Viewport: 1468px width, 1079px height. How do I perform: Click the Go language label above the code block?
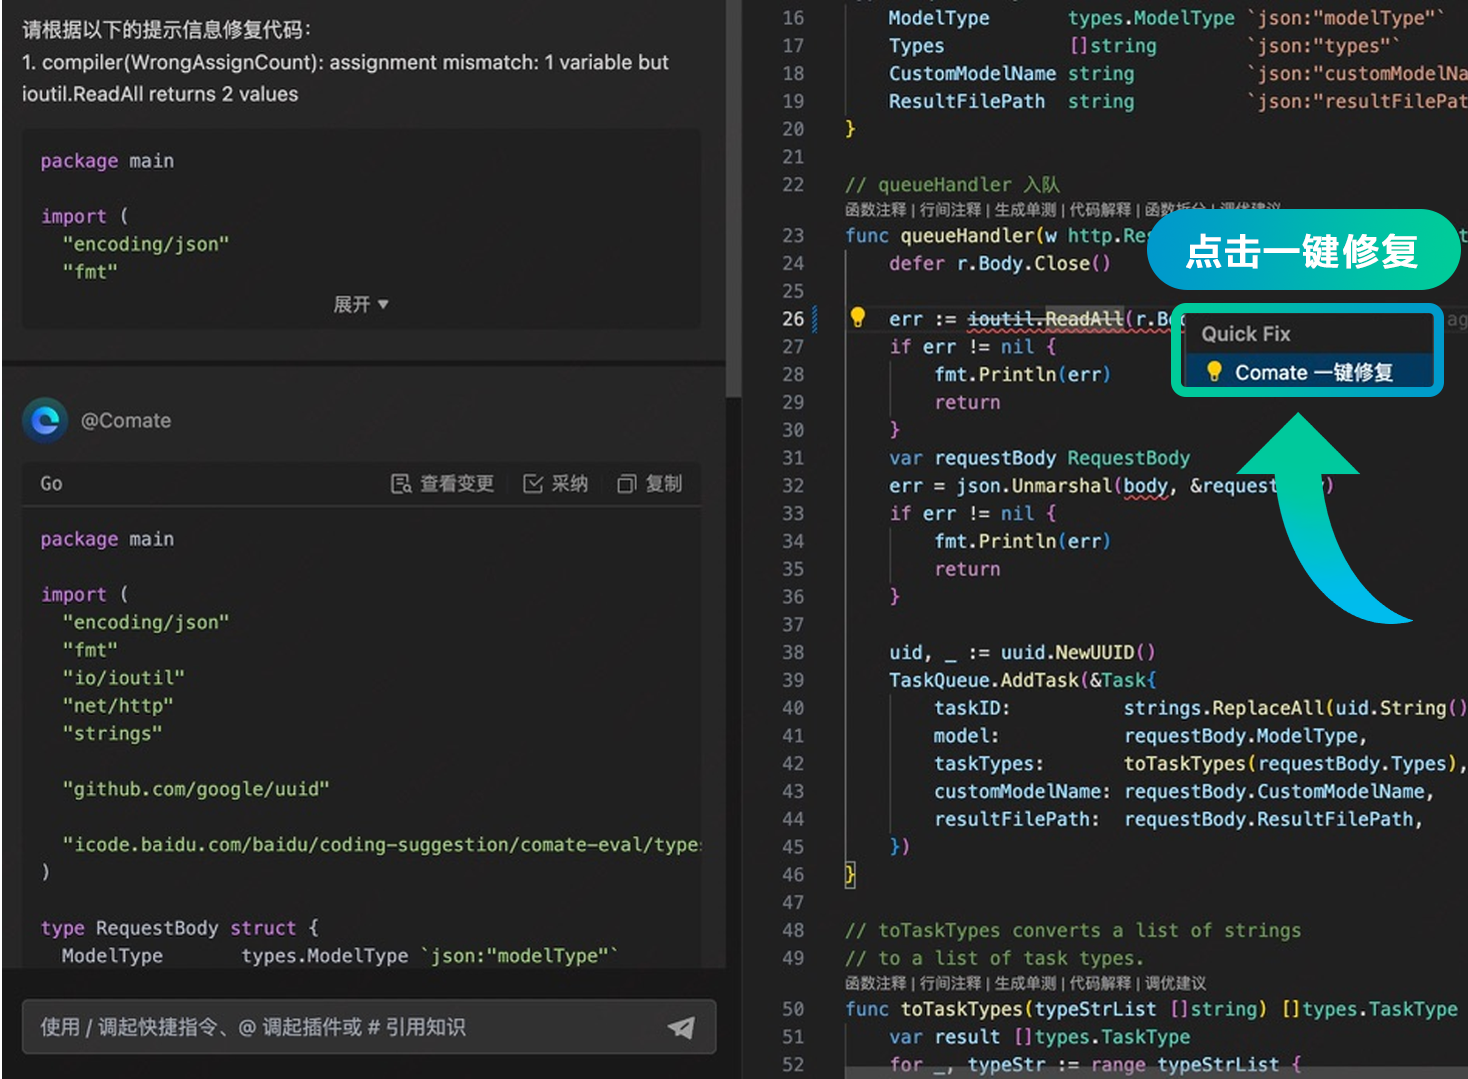pos(51,483)
